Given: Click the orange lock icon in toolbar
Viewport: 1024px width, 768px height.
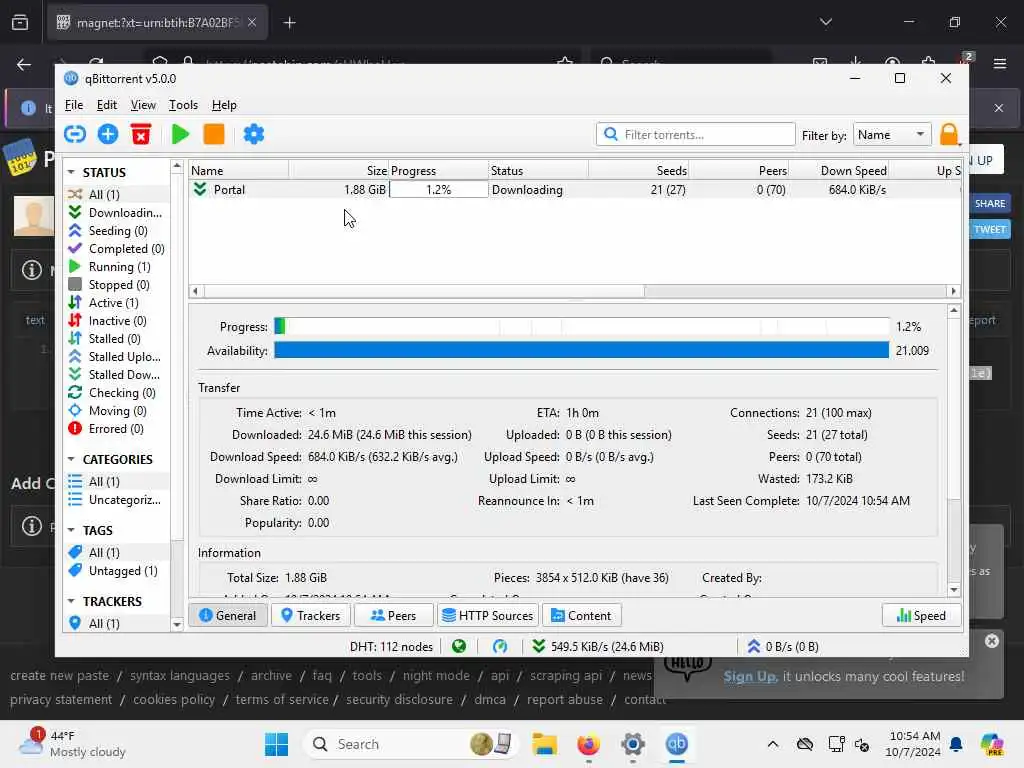Looking at the screenshot, I should coord(949,135).
